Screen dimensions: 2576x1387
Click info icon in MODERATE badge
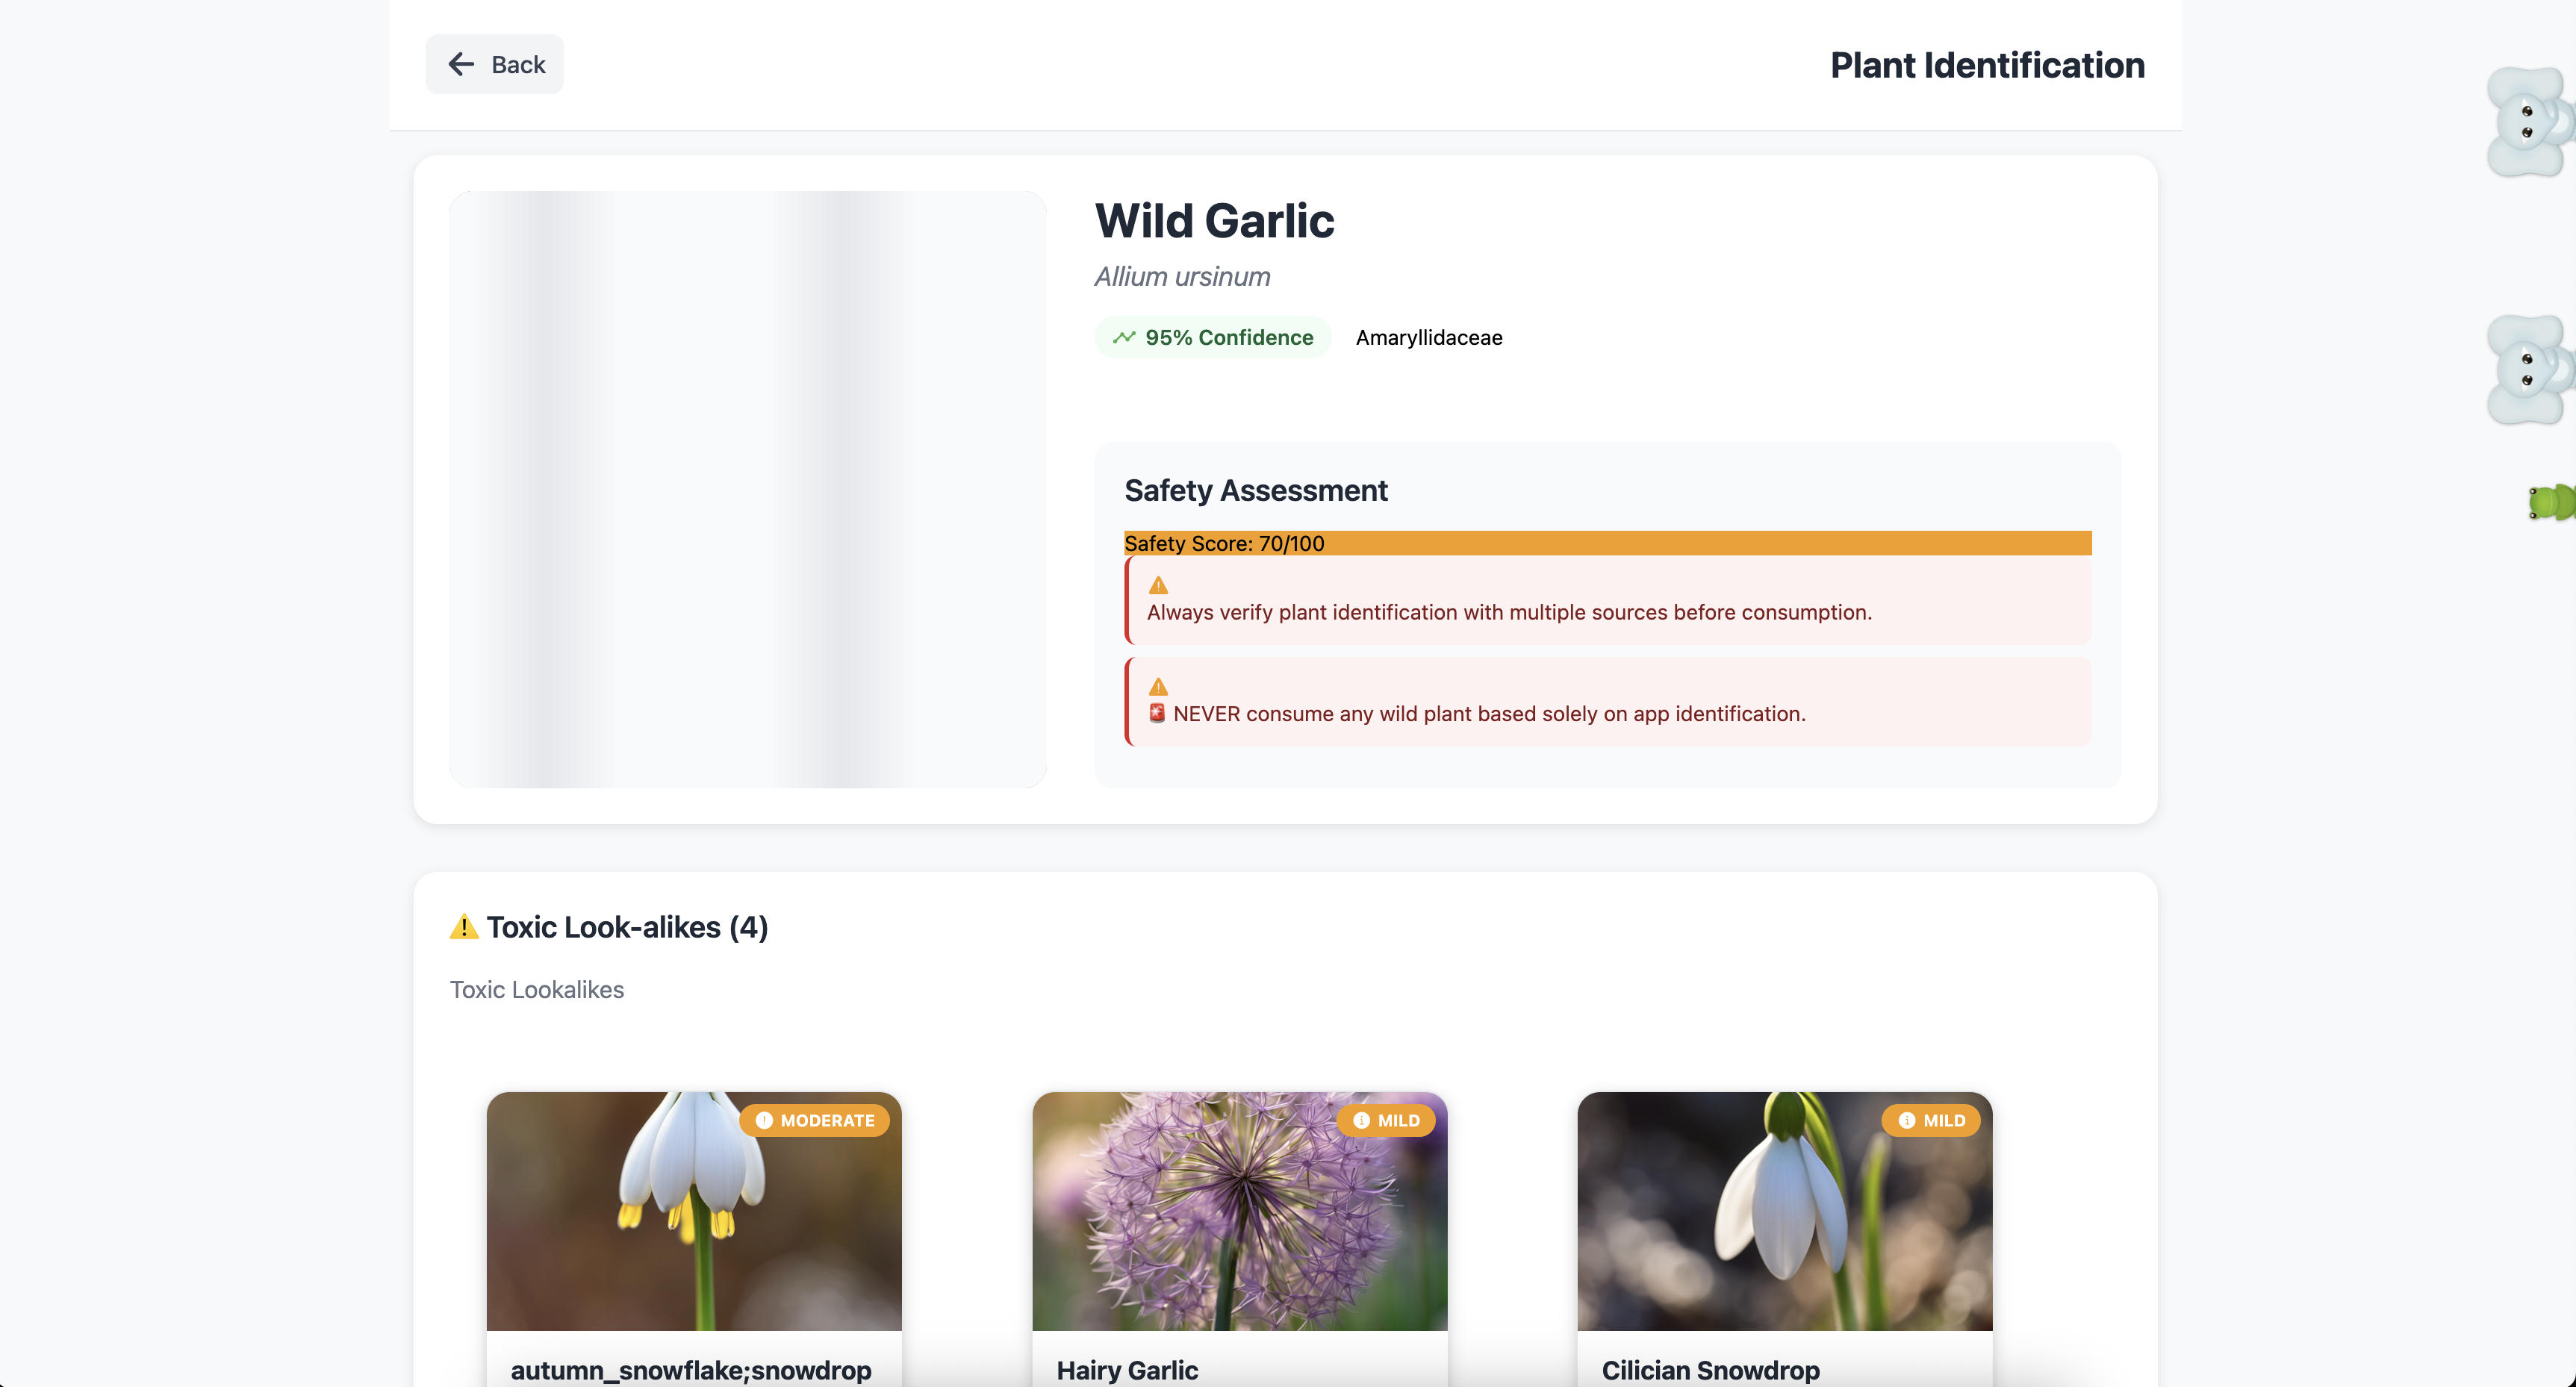(764, 1120)
